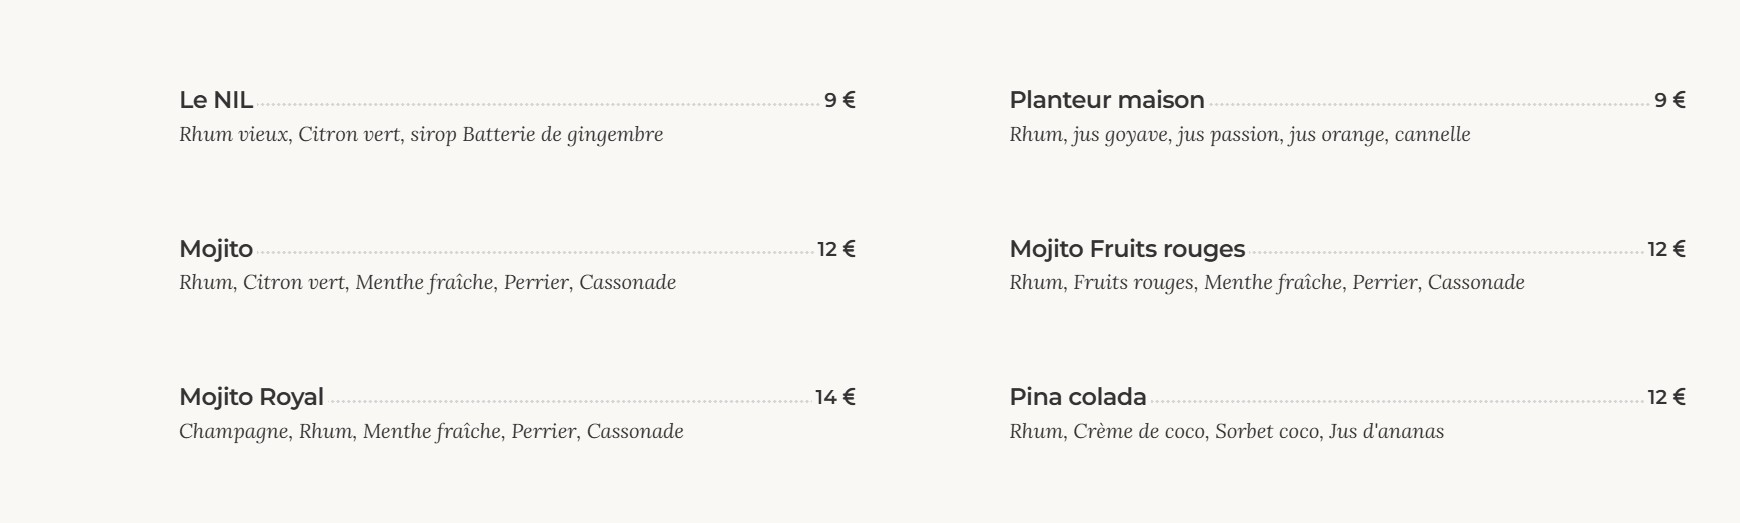Click the dotted leader line after Mojito Royal
This screenshot has width=1740, height=523.
tap(570, 402)
